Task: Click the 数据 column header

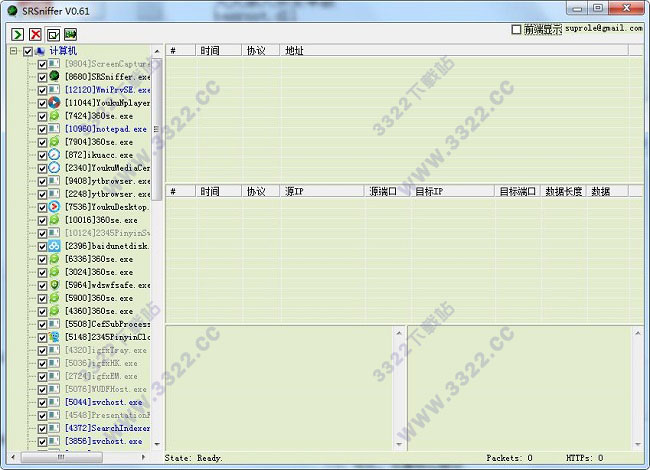Action: (x=607, y=191)
